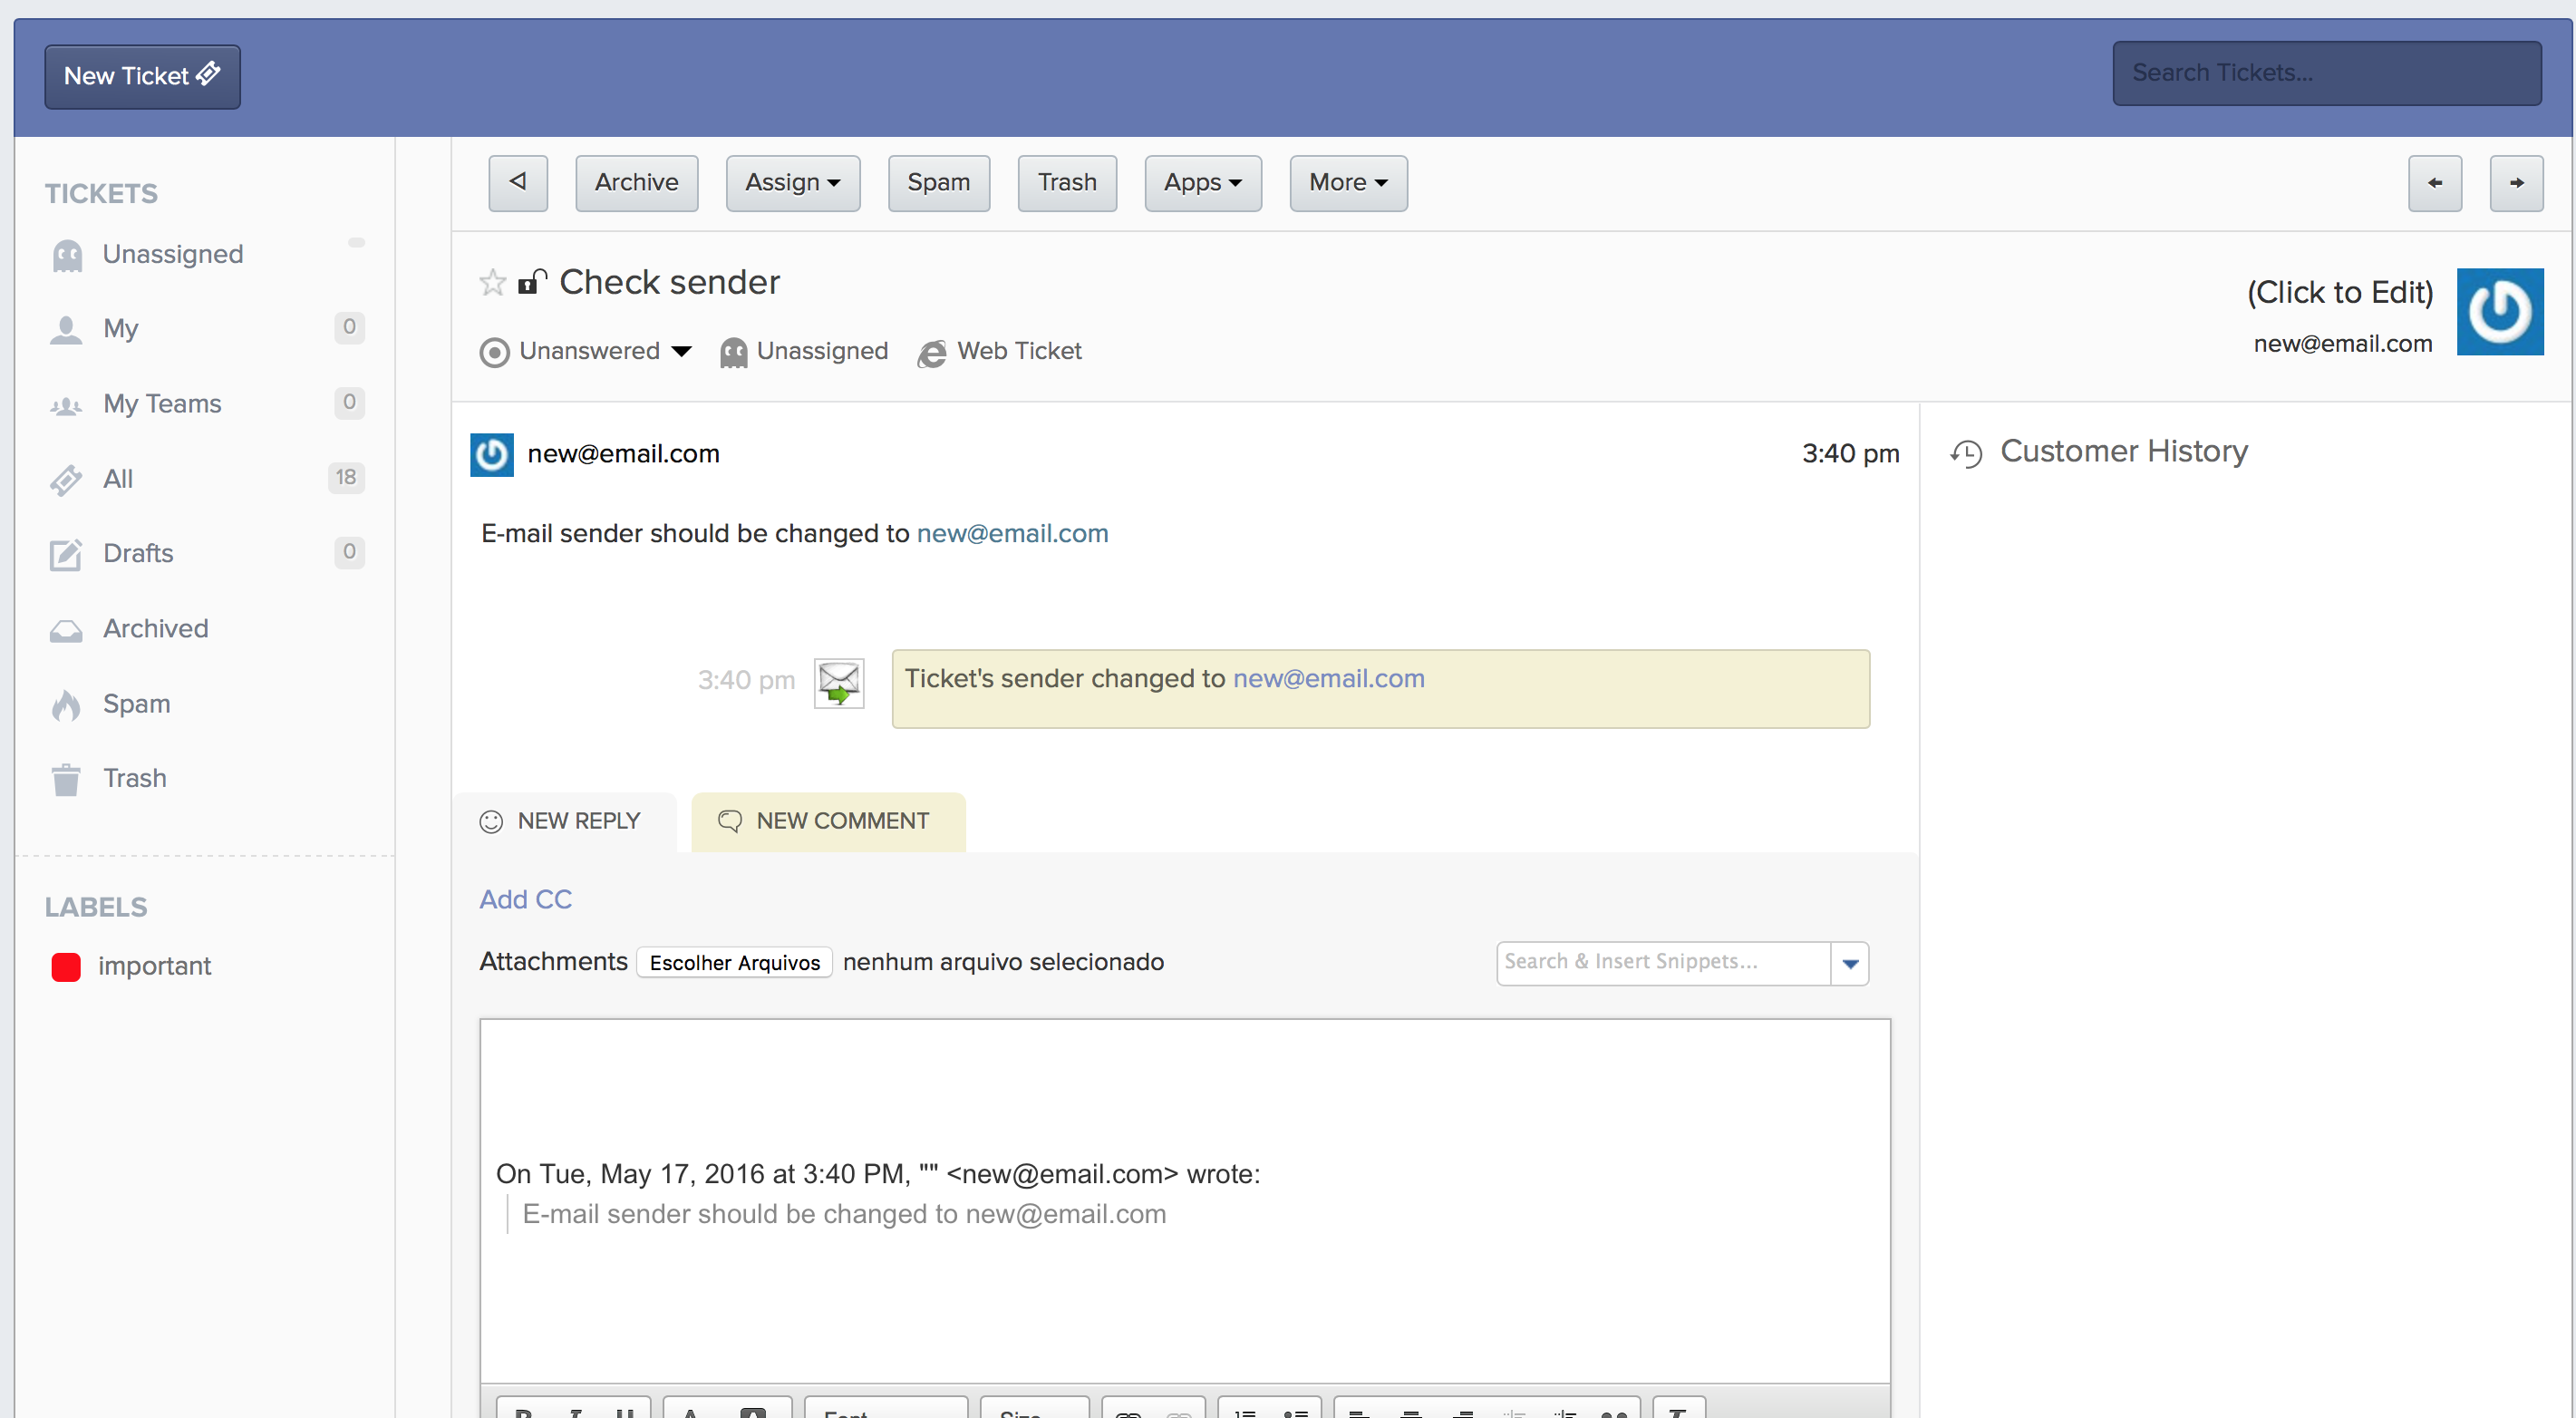The width and height of the screenshot is (2576, 1418).
Task: Lock the ticket using the padlock icon
Action: pos(533,282)
